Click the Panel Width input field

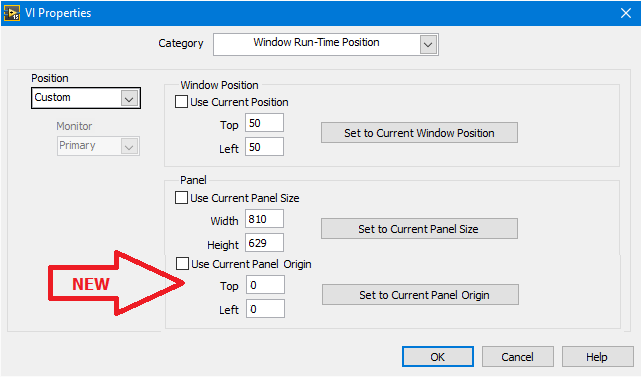[264, 219]
